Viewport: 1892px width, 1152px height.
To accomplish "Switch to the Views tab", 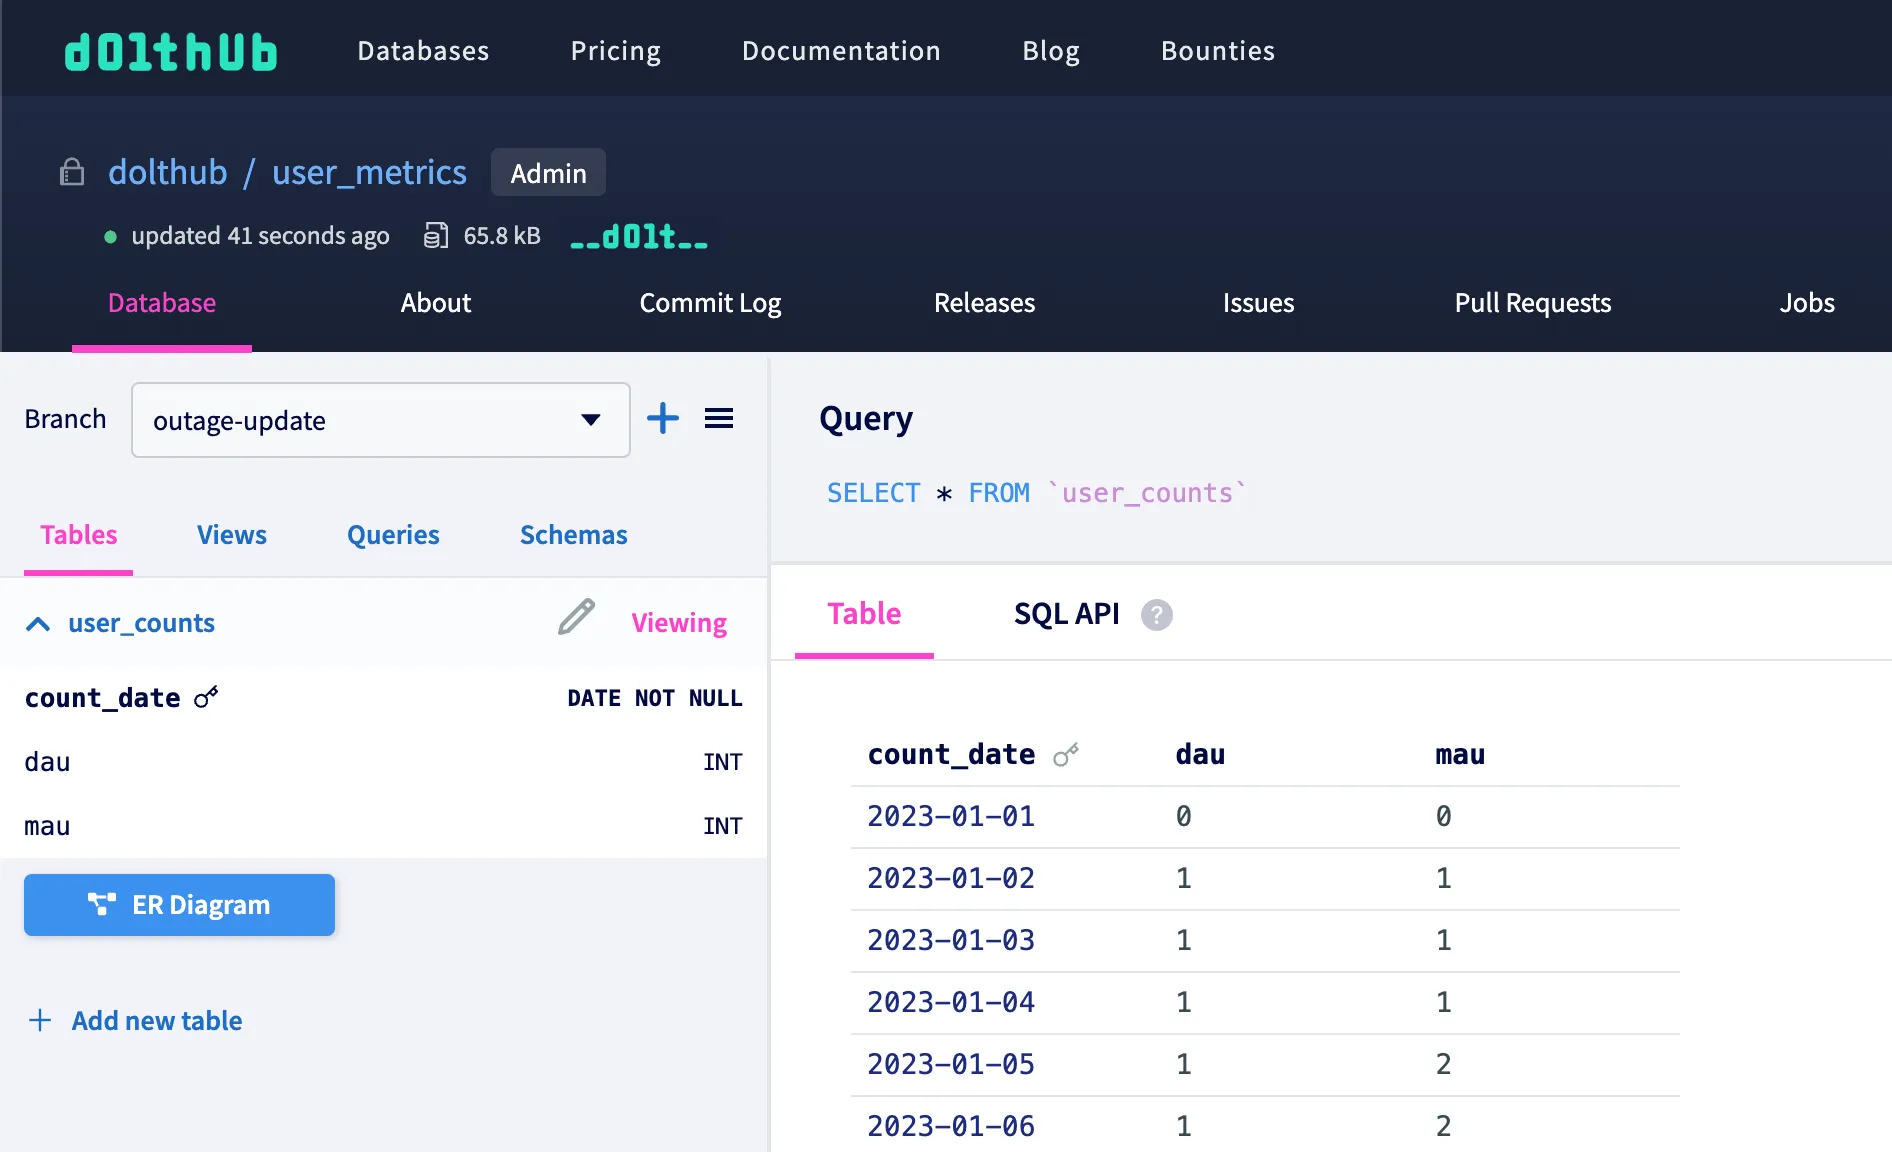I will pyautogui.click(x=231, y=535).
